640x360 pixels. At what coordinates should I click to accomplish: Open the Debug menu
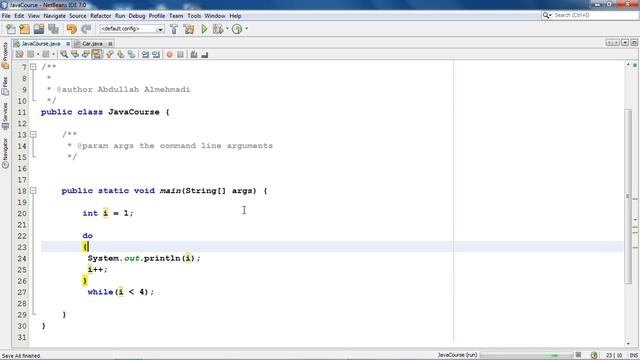pos(137,16)
